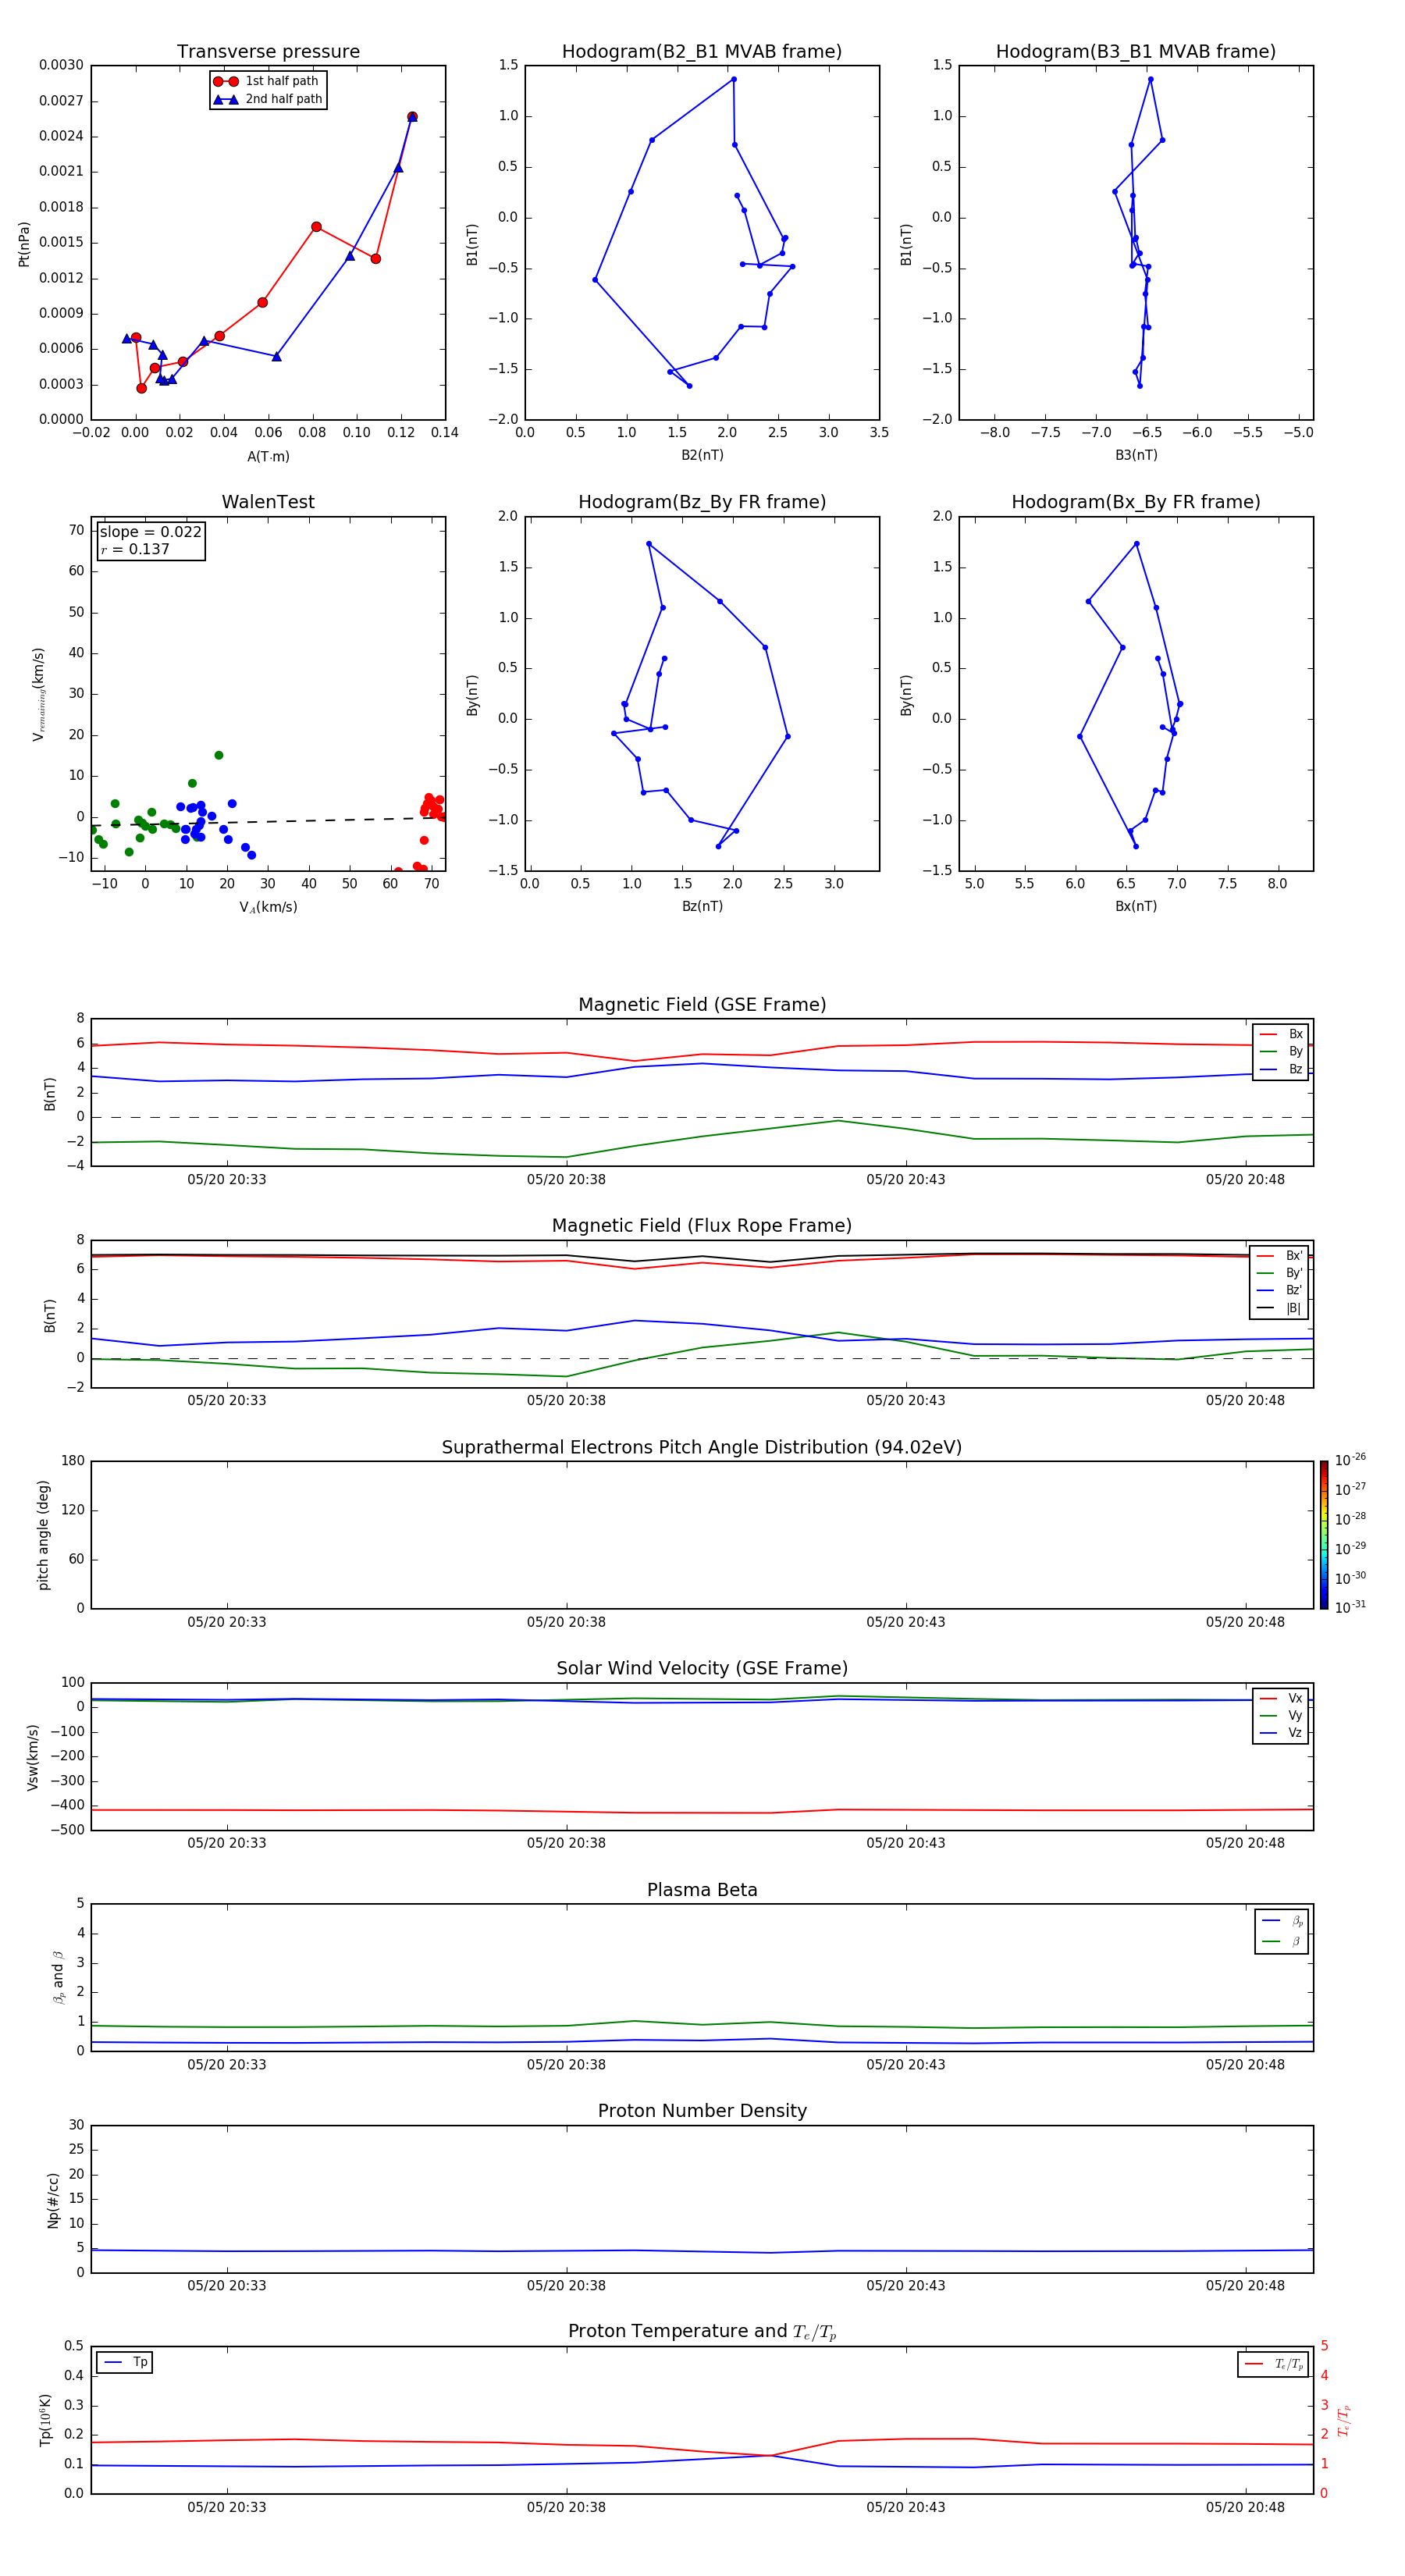Click the 10^-31 colorbar tick label
This screenshot has height=2576, width=1405.
pos(1350,1607)
